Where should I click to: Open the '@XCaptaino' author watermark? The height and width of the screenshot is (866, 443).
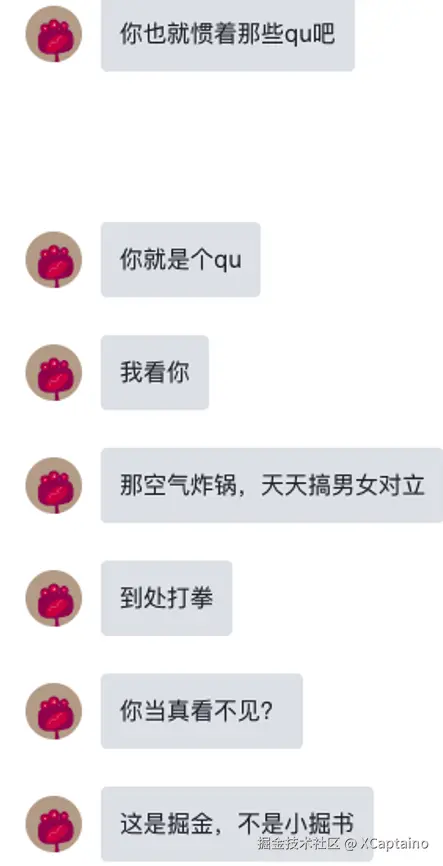point(387,843)
